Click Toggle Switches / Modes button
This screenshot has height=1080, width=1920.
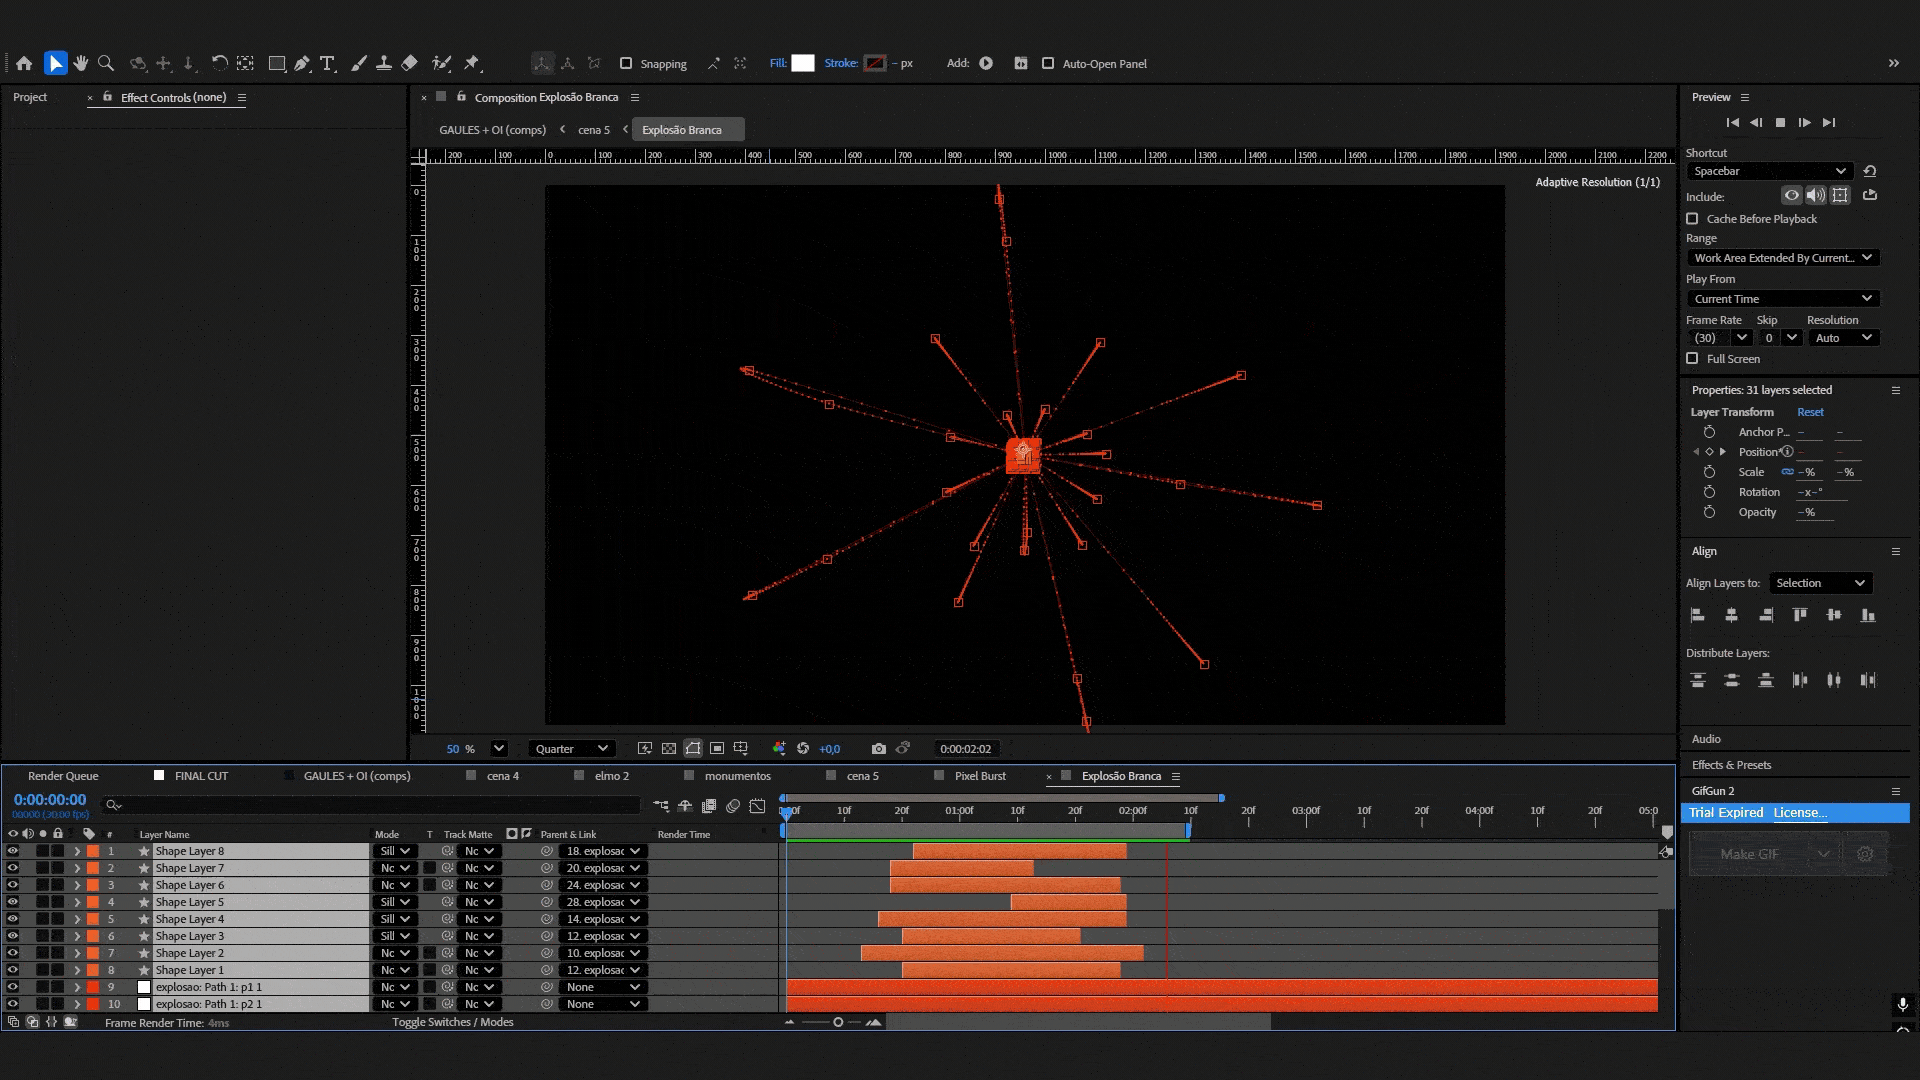pos(452,1022)
